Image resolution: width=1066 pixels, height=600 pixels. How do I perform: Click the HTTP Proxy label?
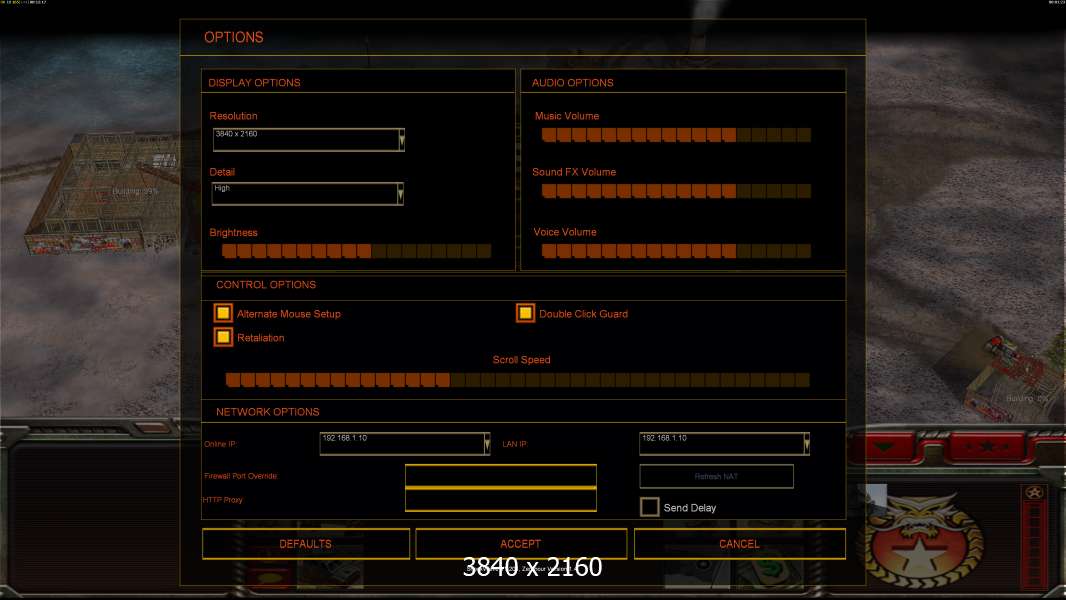[x=222, y=500]
